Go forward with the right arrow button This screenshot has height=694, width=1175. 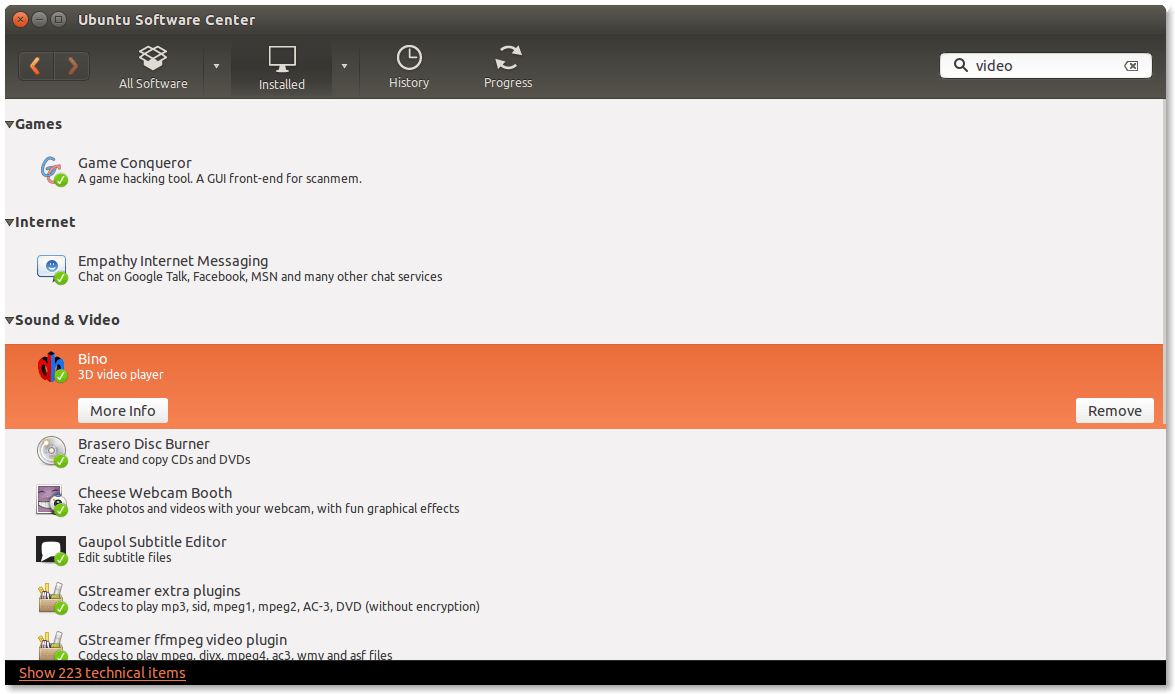point(72,66)
